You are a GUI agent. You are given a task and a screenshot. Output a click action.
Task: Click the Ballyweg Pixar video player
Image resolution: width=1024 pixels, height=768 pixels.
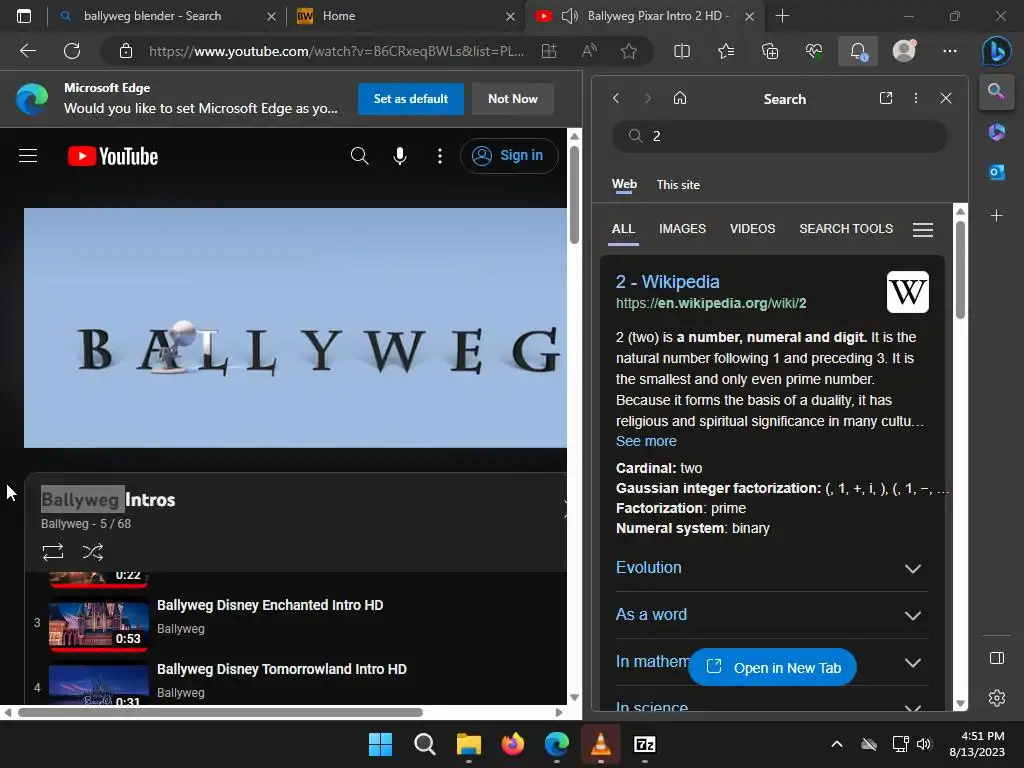pyautogui.click(x=295, y=328)
